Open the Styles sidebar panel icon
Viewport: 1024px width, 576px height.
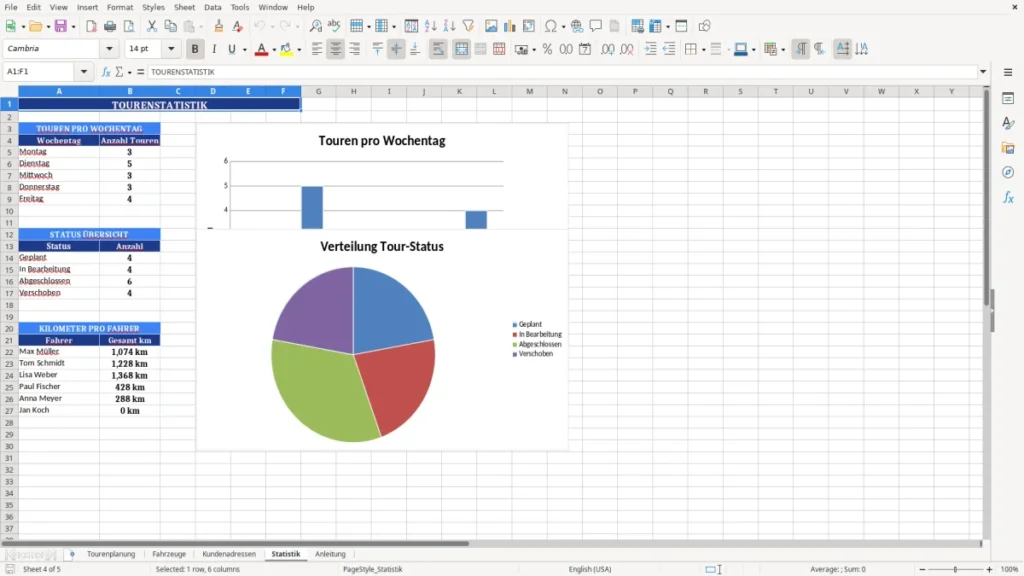coord(1008,123)
